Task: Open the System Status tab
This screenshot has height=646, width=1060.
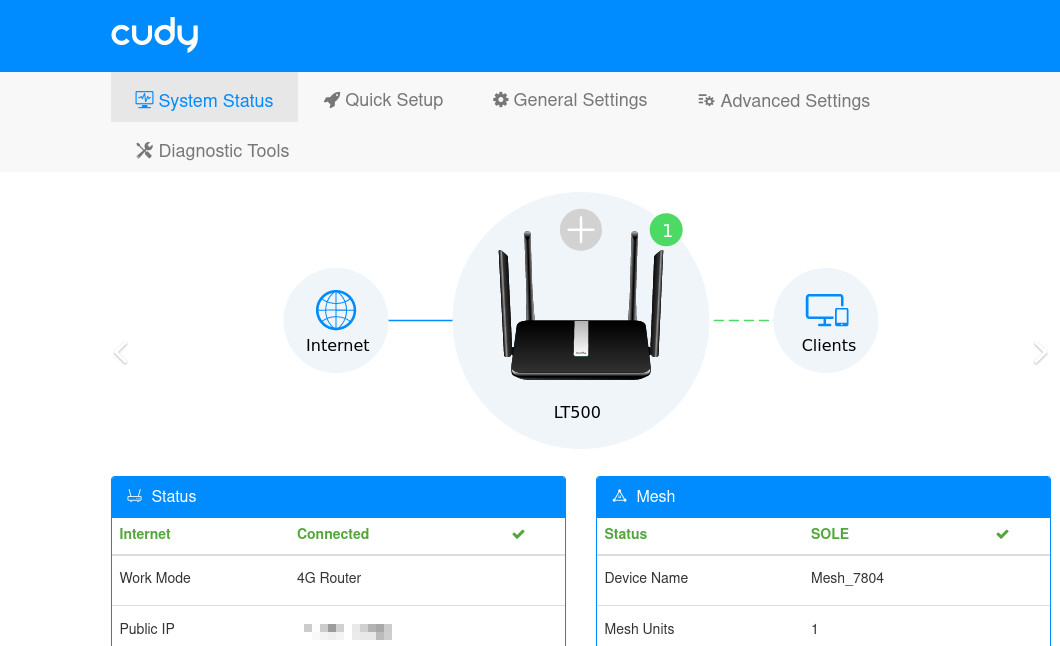Action: (x=204, y=97)
